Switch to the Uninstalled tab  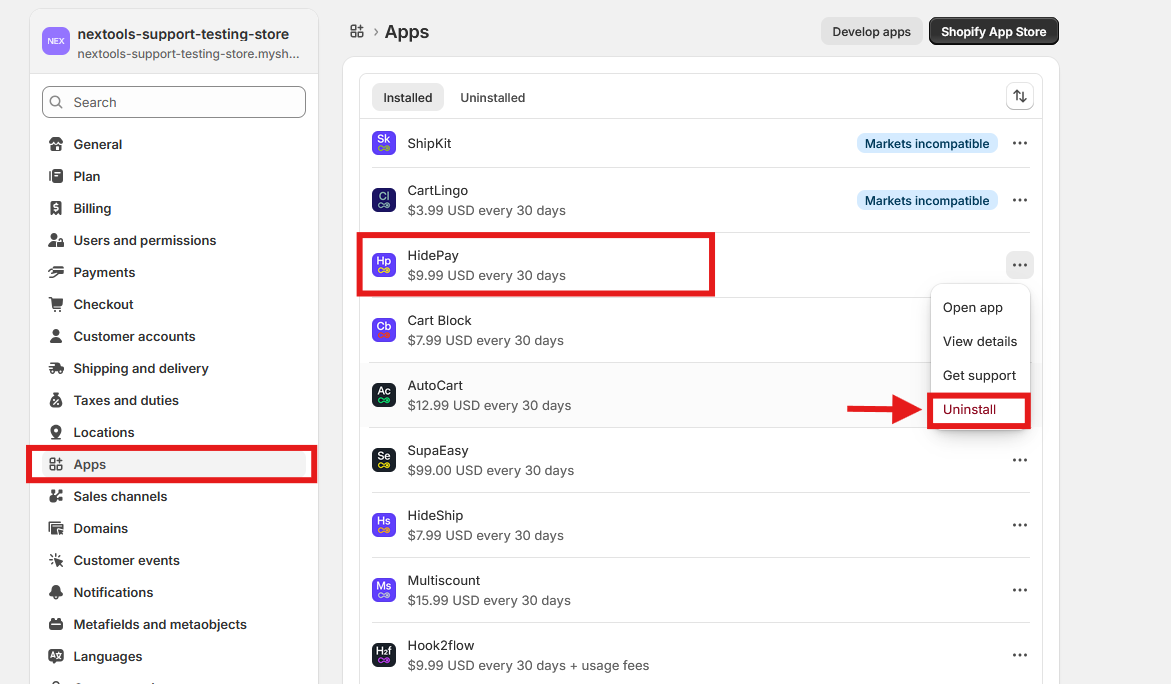tap(492, 97)
